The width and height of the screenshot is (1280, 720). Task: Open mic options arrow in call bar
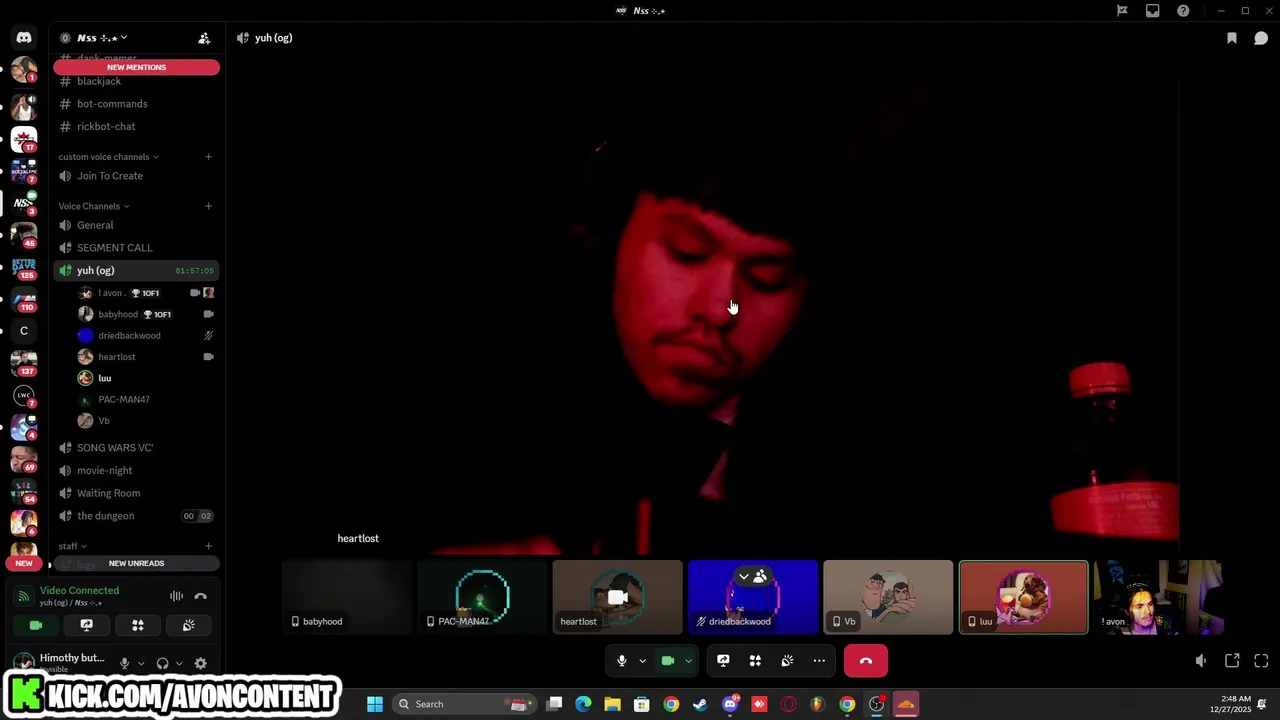pos(642,661)
